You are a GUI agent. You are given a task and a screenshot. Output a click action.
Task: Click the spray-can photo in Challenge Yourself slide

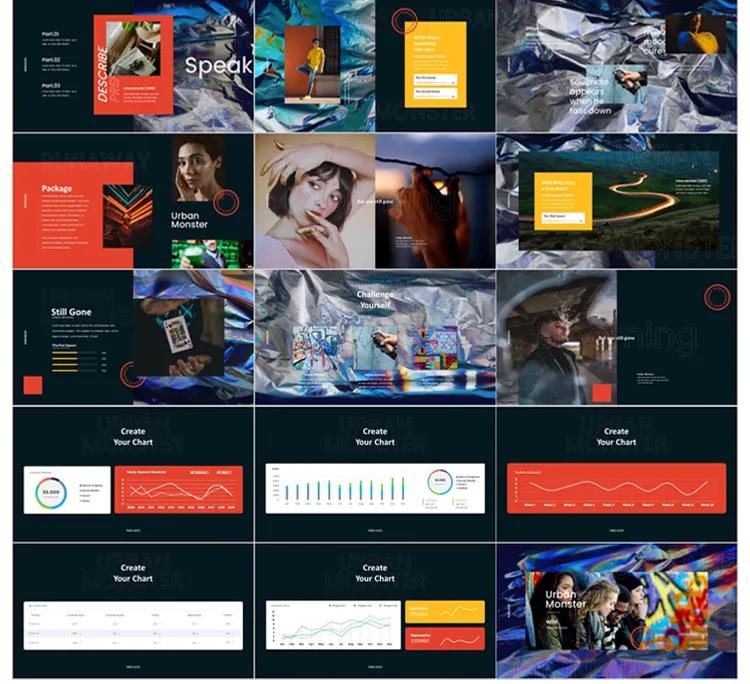[375, 347]
